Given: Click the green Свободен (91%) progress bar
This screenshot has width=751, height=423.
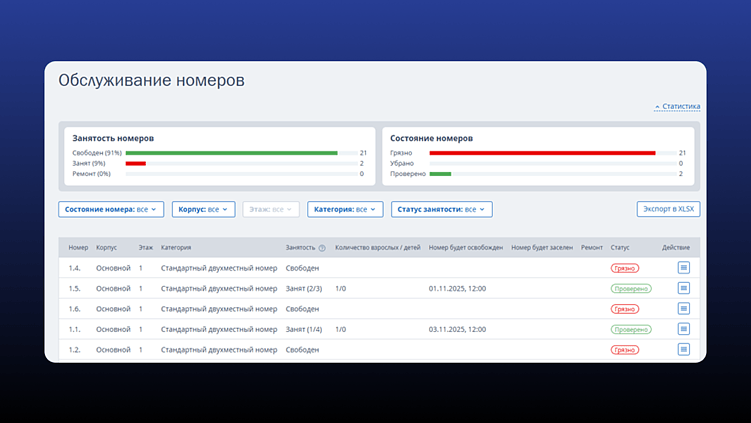Looking at the screenshot, I should (231, 153).
